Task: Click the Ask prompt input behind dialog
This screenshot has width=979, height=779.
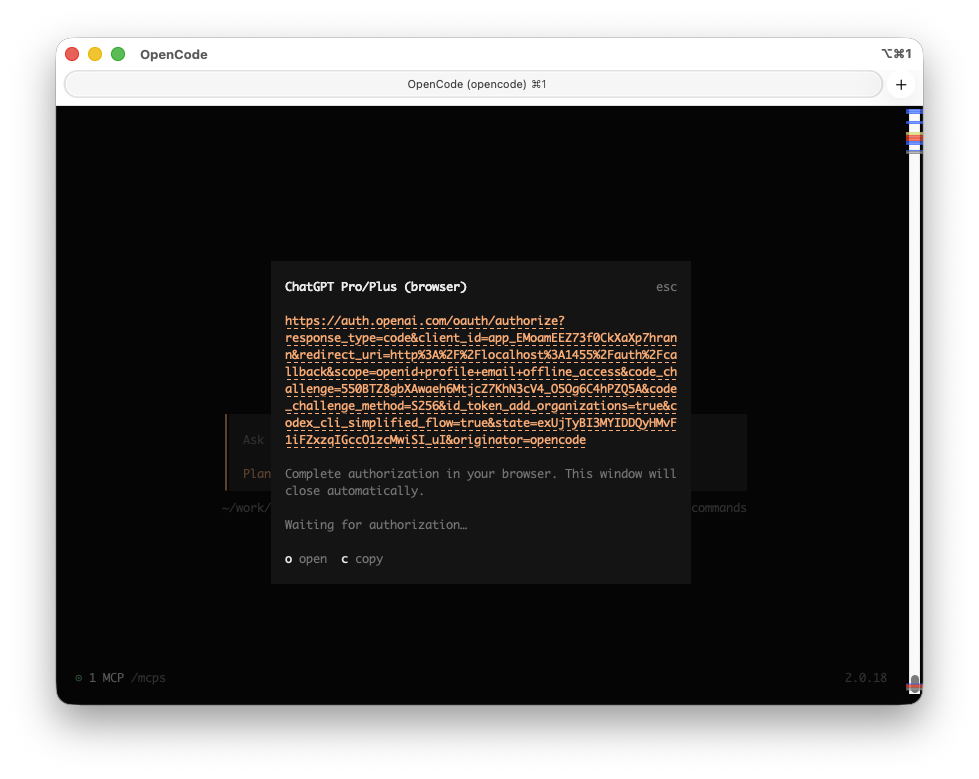Action: point(253,440)
